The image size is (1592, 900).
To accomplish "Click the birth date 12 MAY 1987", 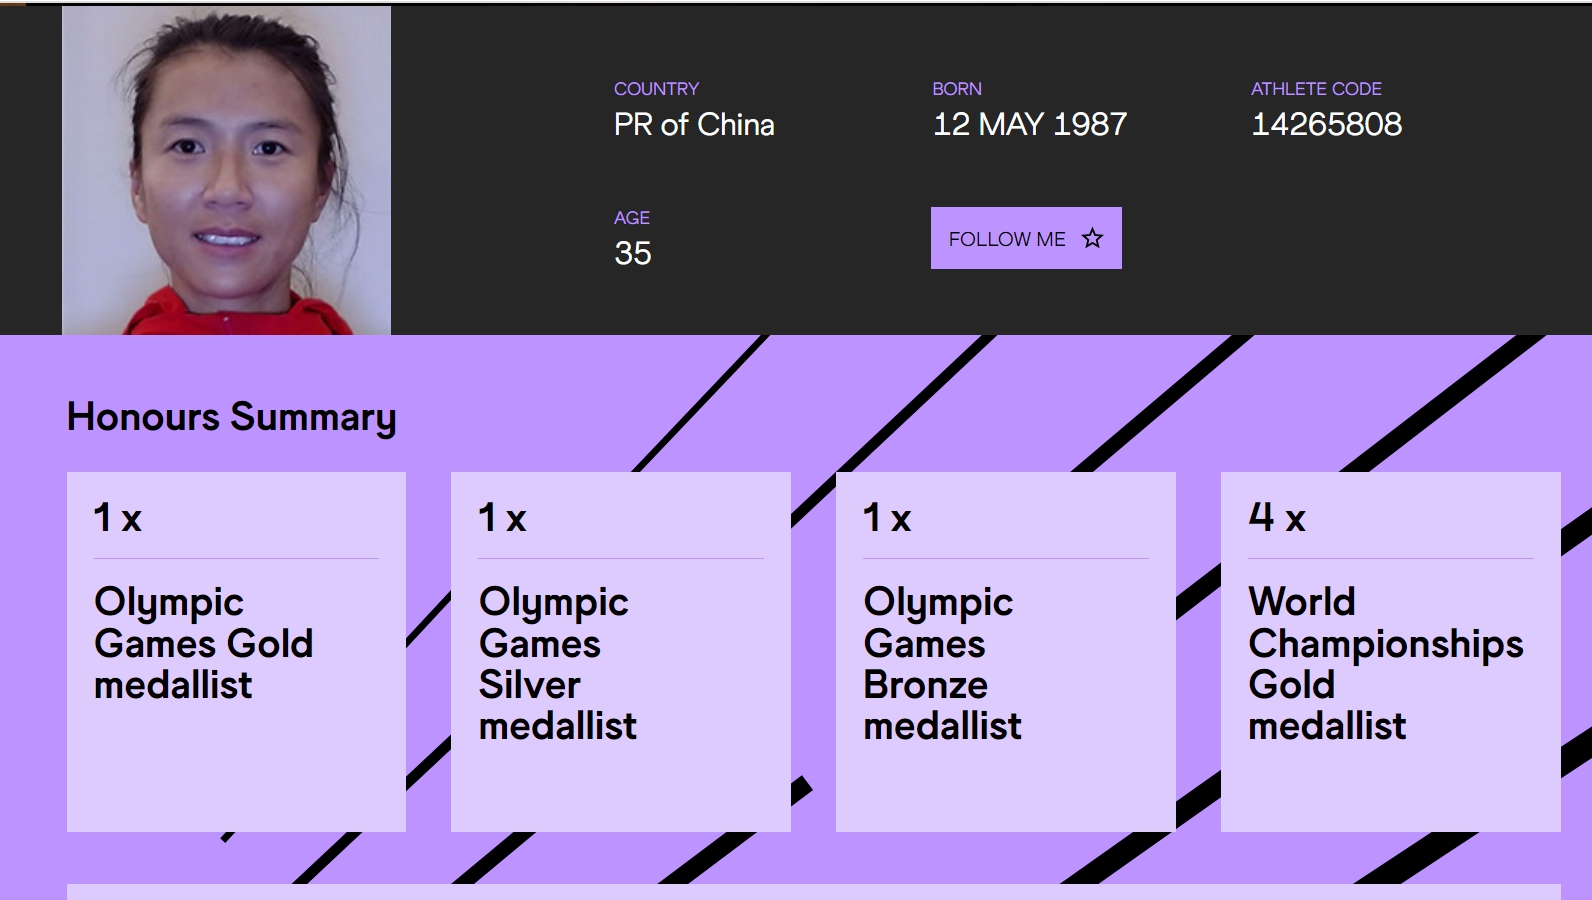I will (1029, 124).
